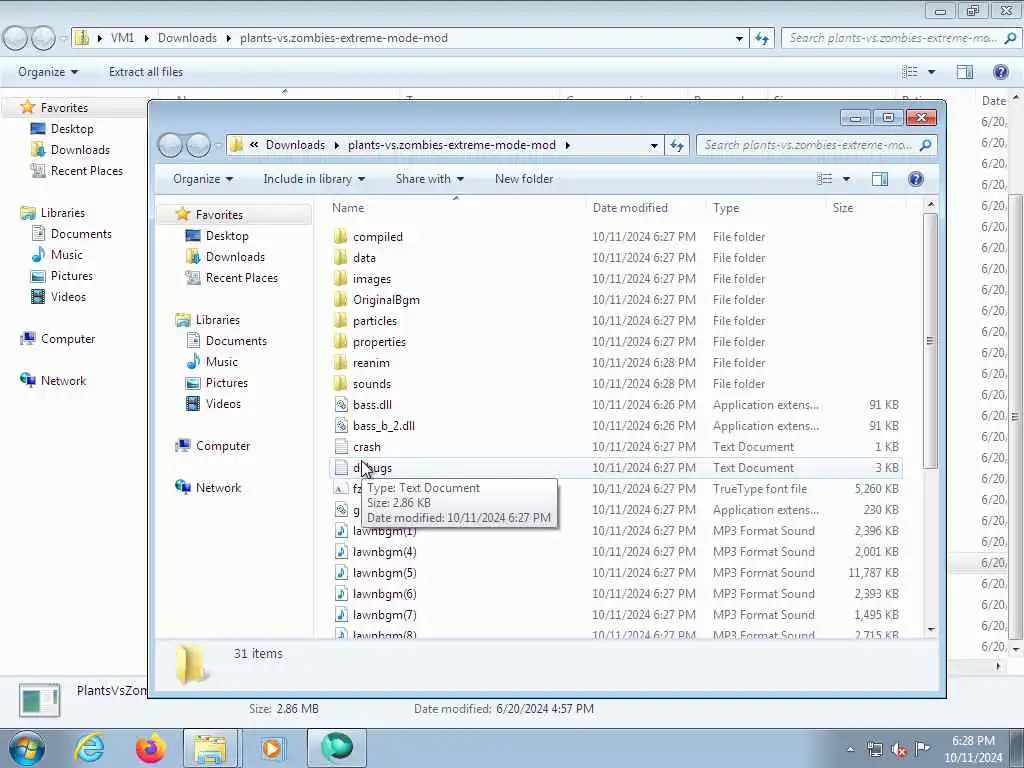The height and width of the screenshot is (768, 1024).
Task: Select lawnbgm(6) MP3 file icon
Action: 341,593
